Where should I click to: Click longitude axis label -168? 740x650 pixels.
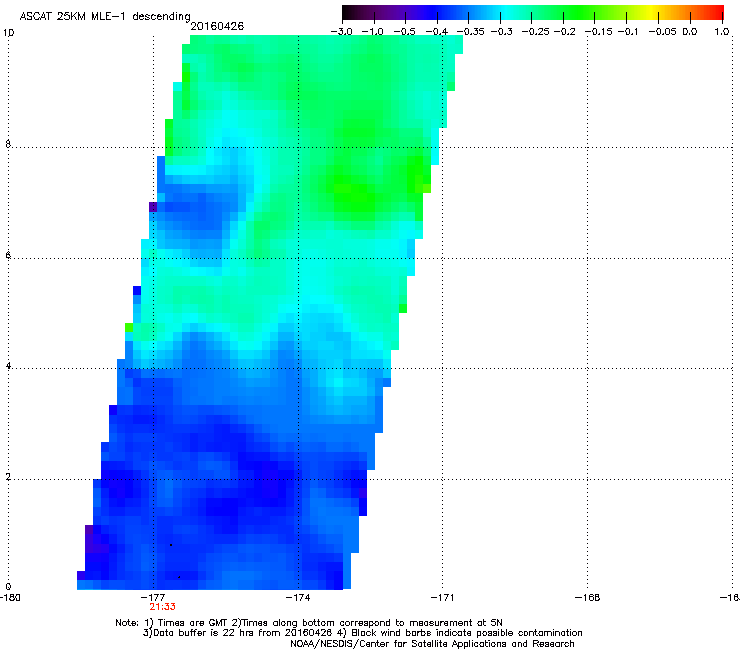pyautogui.click(x=587, y=598)
